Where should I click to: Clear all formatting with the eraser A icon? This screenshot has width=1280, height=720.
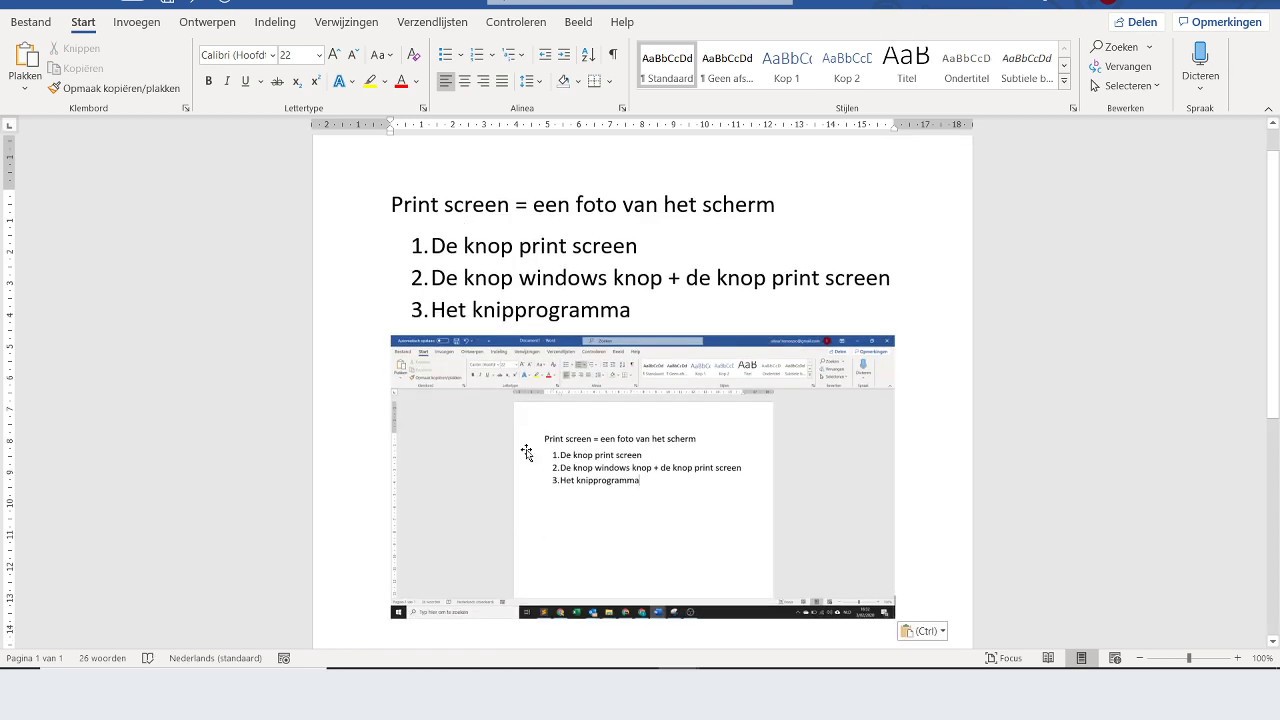(414, 55)
